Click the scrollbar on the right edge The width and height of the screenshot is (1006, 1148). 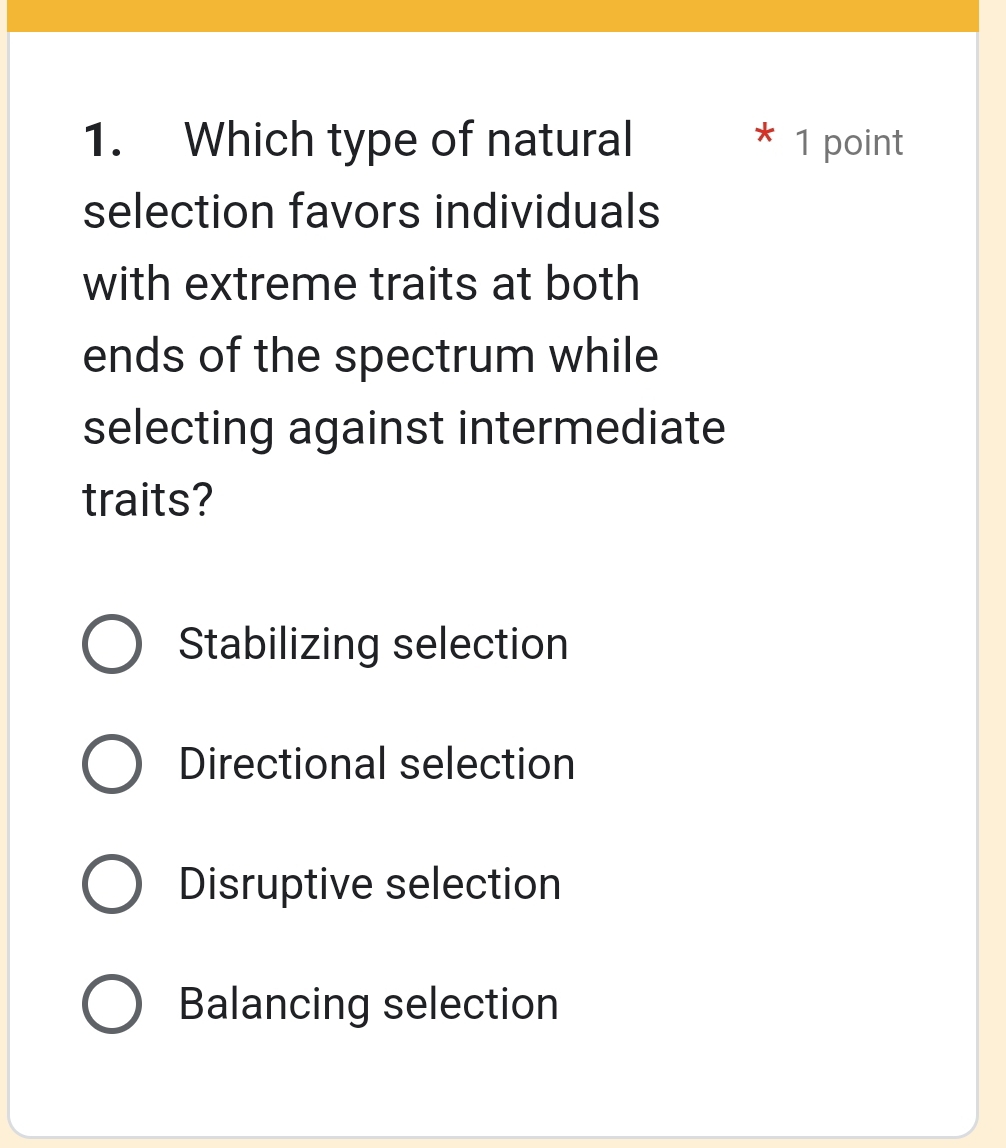tap(1000, 574)
